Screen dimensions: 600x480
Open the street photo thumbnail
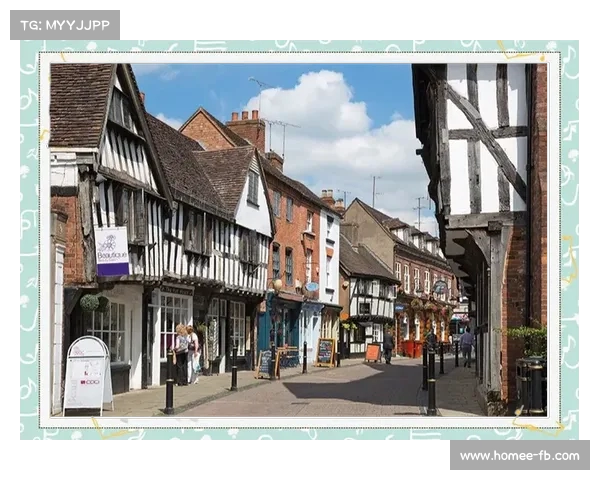[300, 240]
